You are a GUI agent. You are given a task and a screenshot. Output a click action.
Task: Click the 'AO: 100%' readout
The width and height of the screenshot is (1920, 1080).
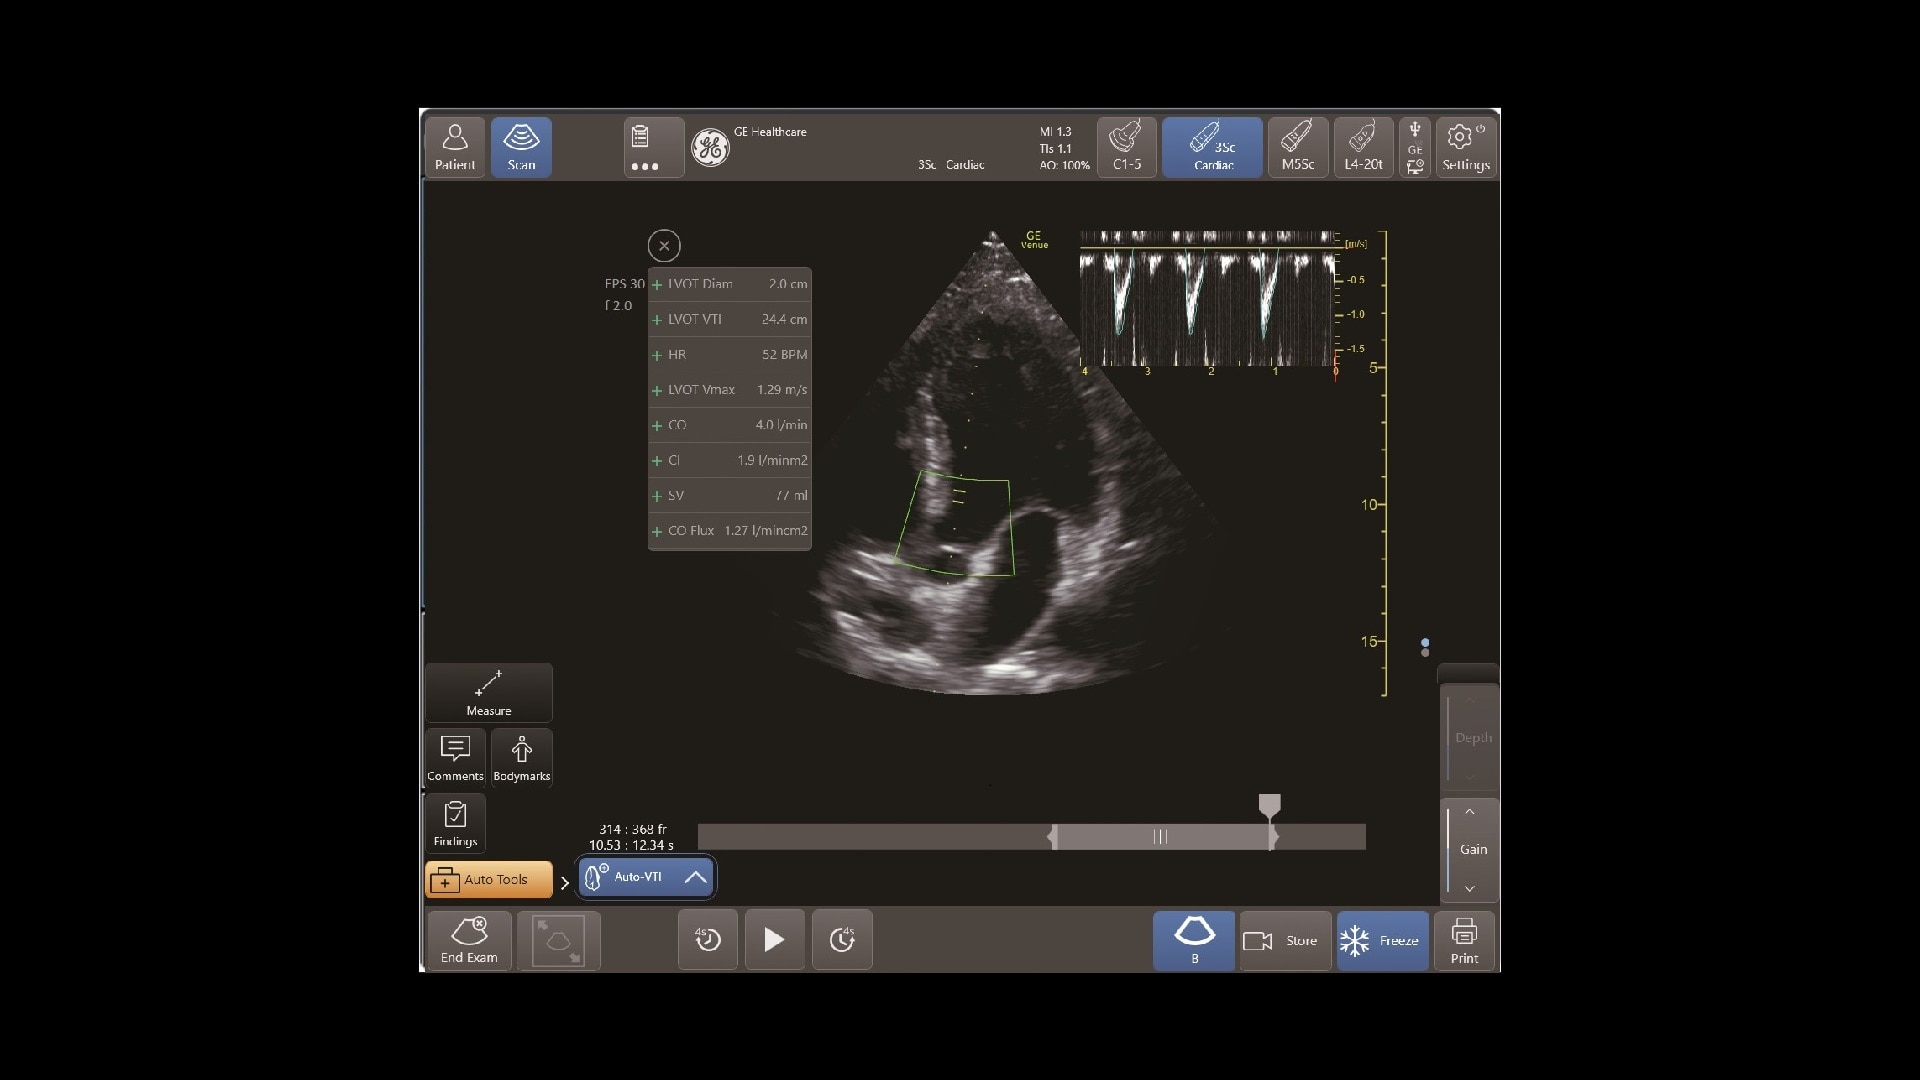[1064, 165]
